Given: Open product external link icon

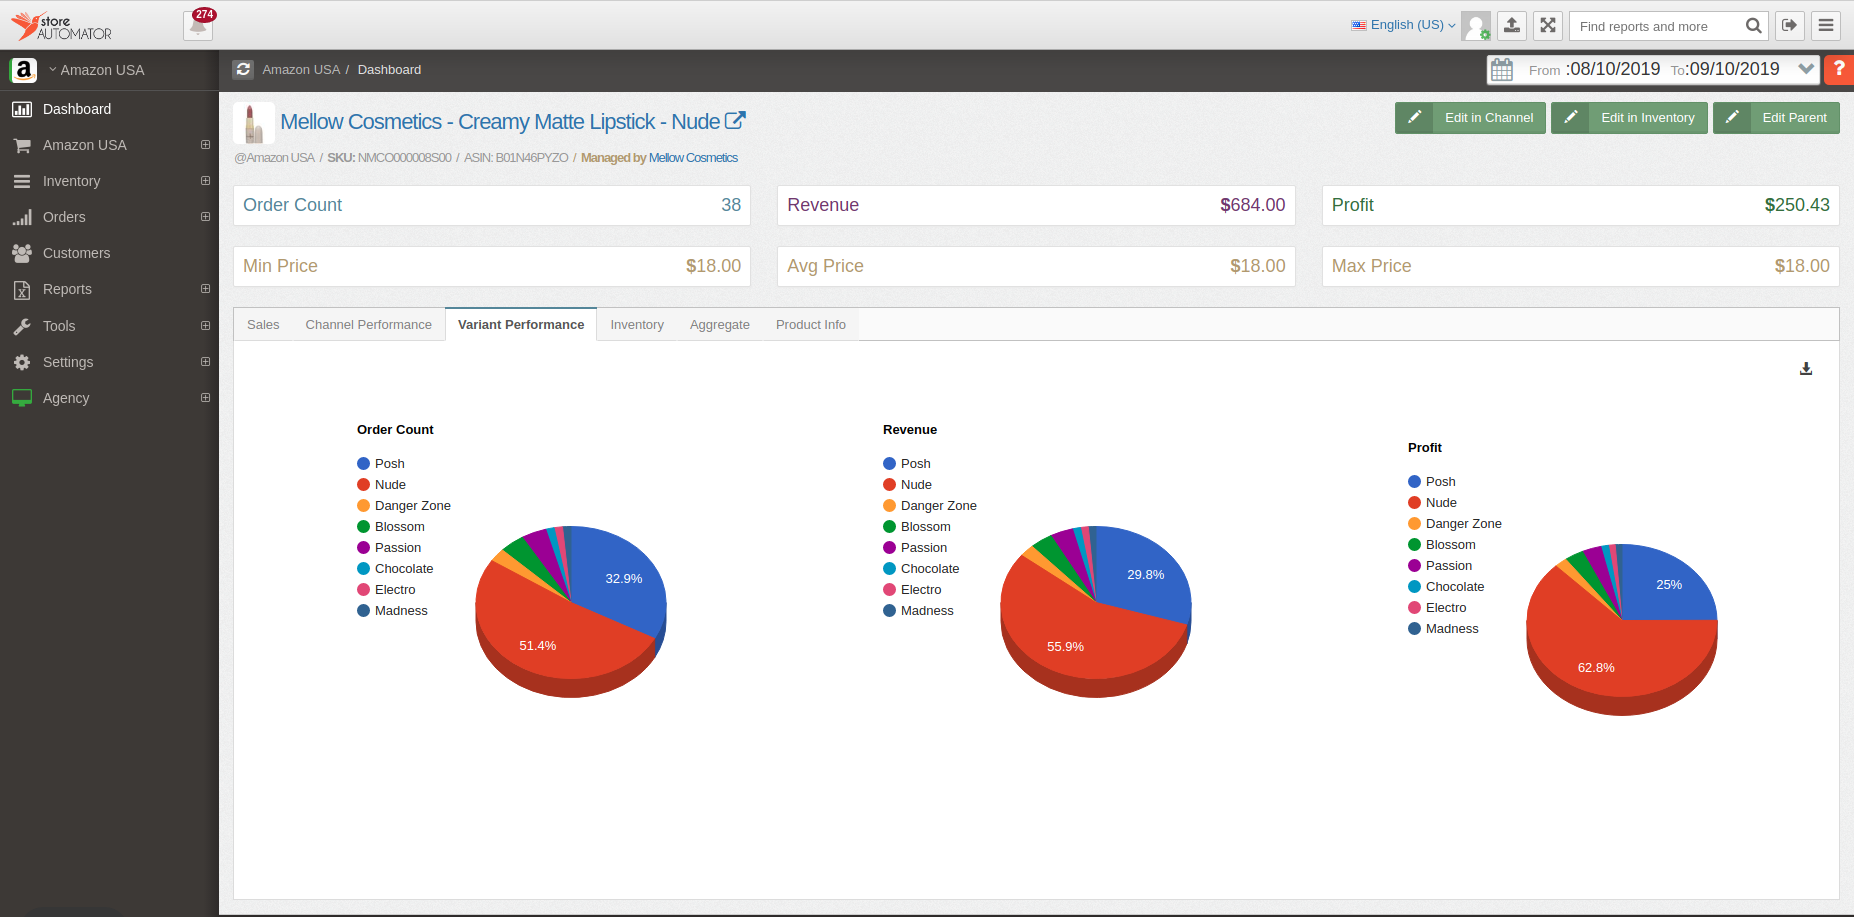Looking at the screenshot, I should point(735,121).
